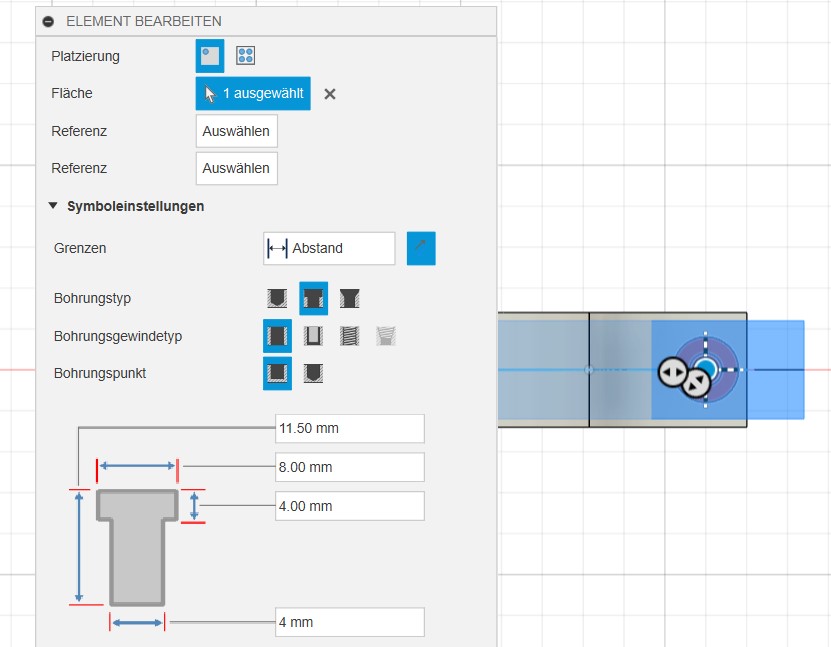Screen dimensions: 831x647
Task: Click the '1 ausgewählt' Fläche selector
Action: coord(253,94)
